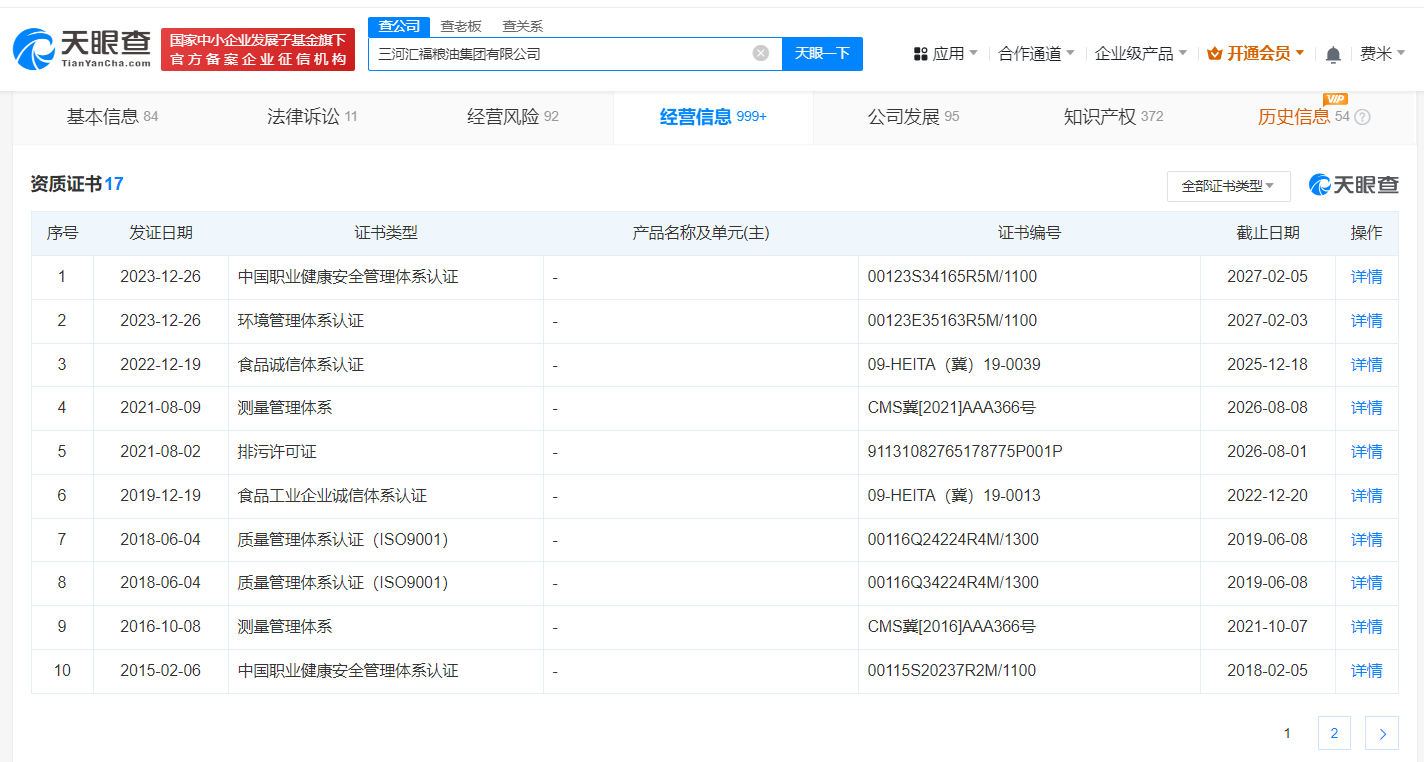The width and height of the screenshot is (1424, 762).
Task: Open 详情 for the 排污许可证 certificate
Action: pyautogui.click(x=1366, y=451)
